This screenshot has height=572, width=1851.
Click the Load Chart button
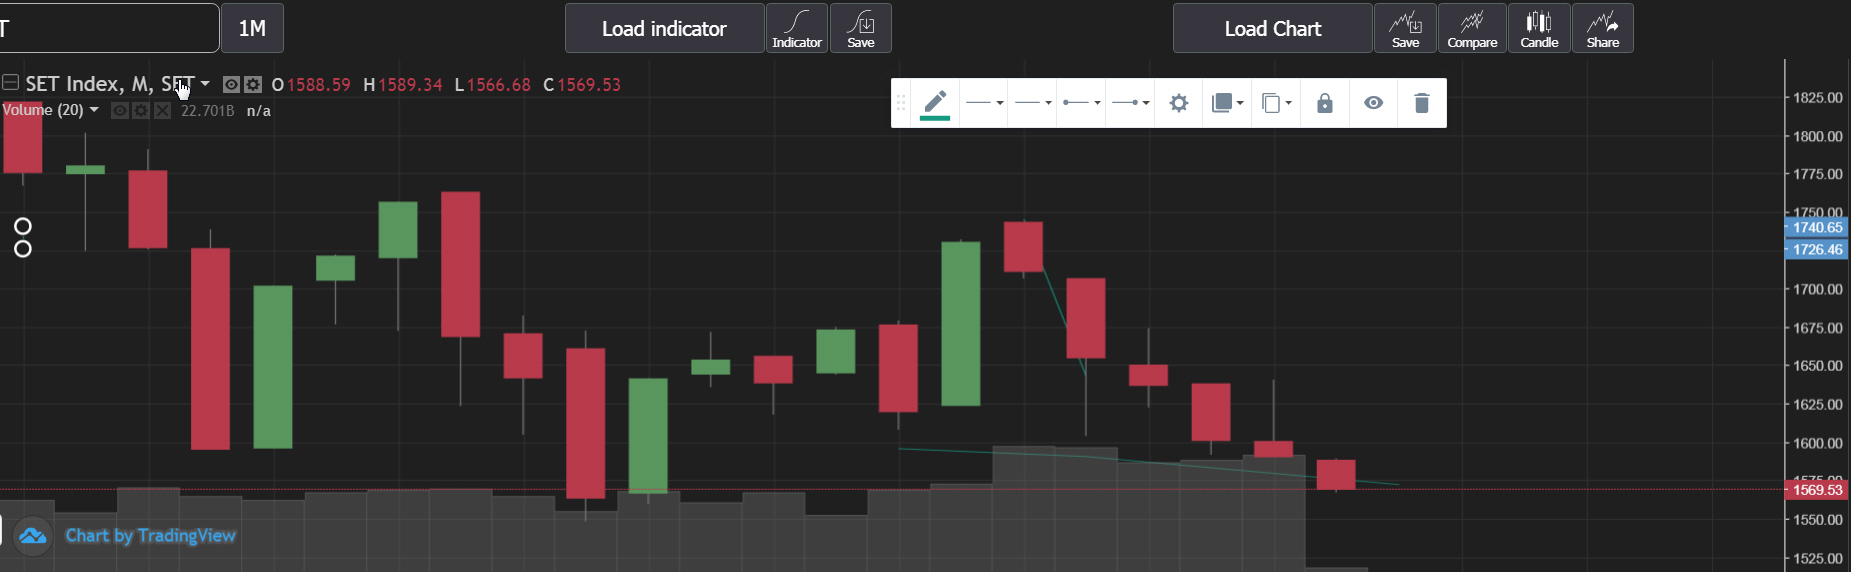pyautogui.click(x=1272, y=28)
